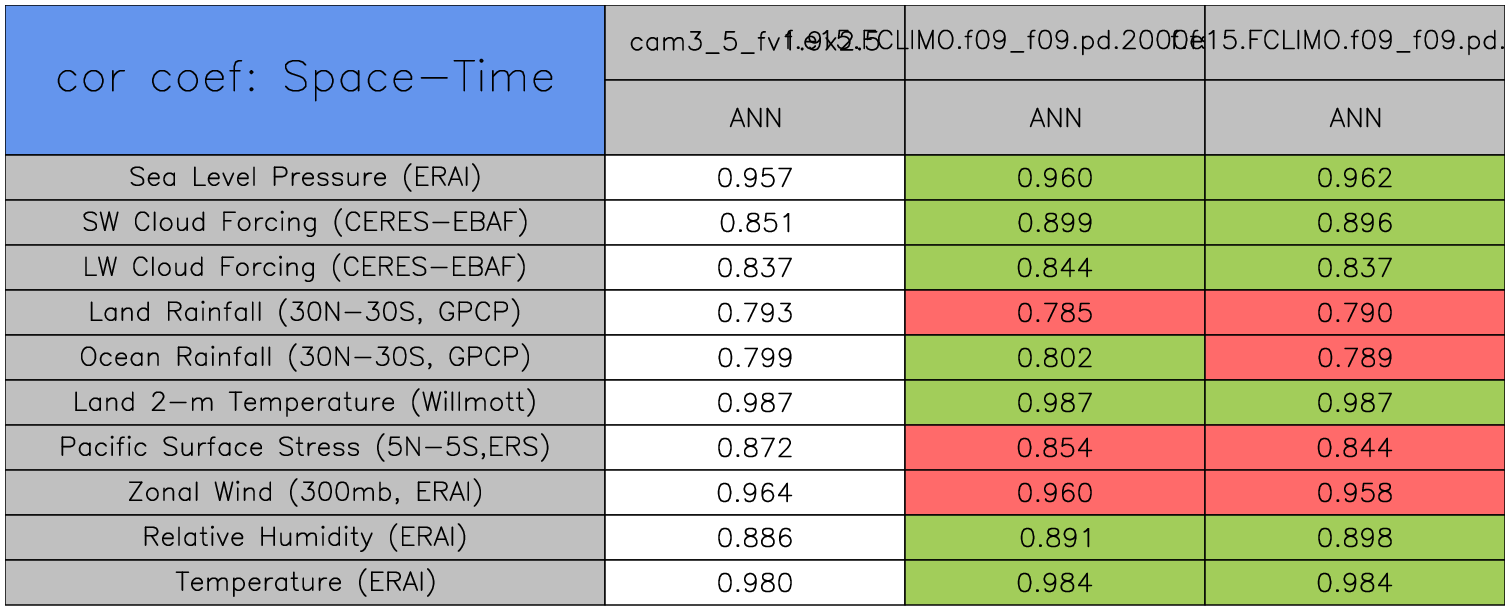The height and width of the screenshot is (611, 1510).
Task: Select the Pacific Surface Stress row label
Action: tap(305, 448)
